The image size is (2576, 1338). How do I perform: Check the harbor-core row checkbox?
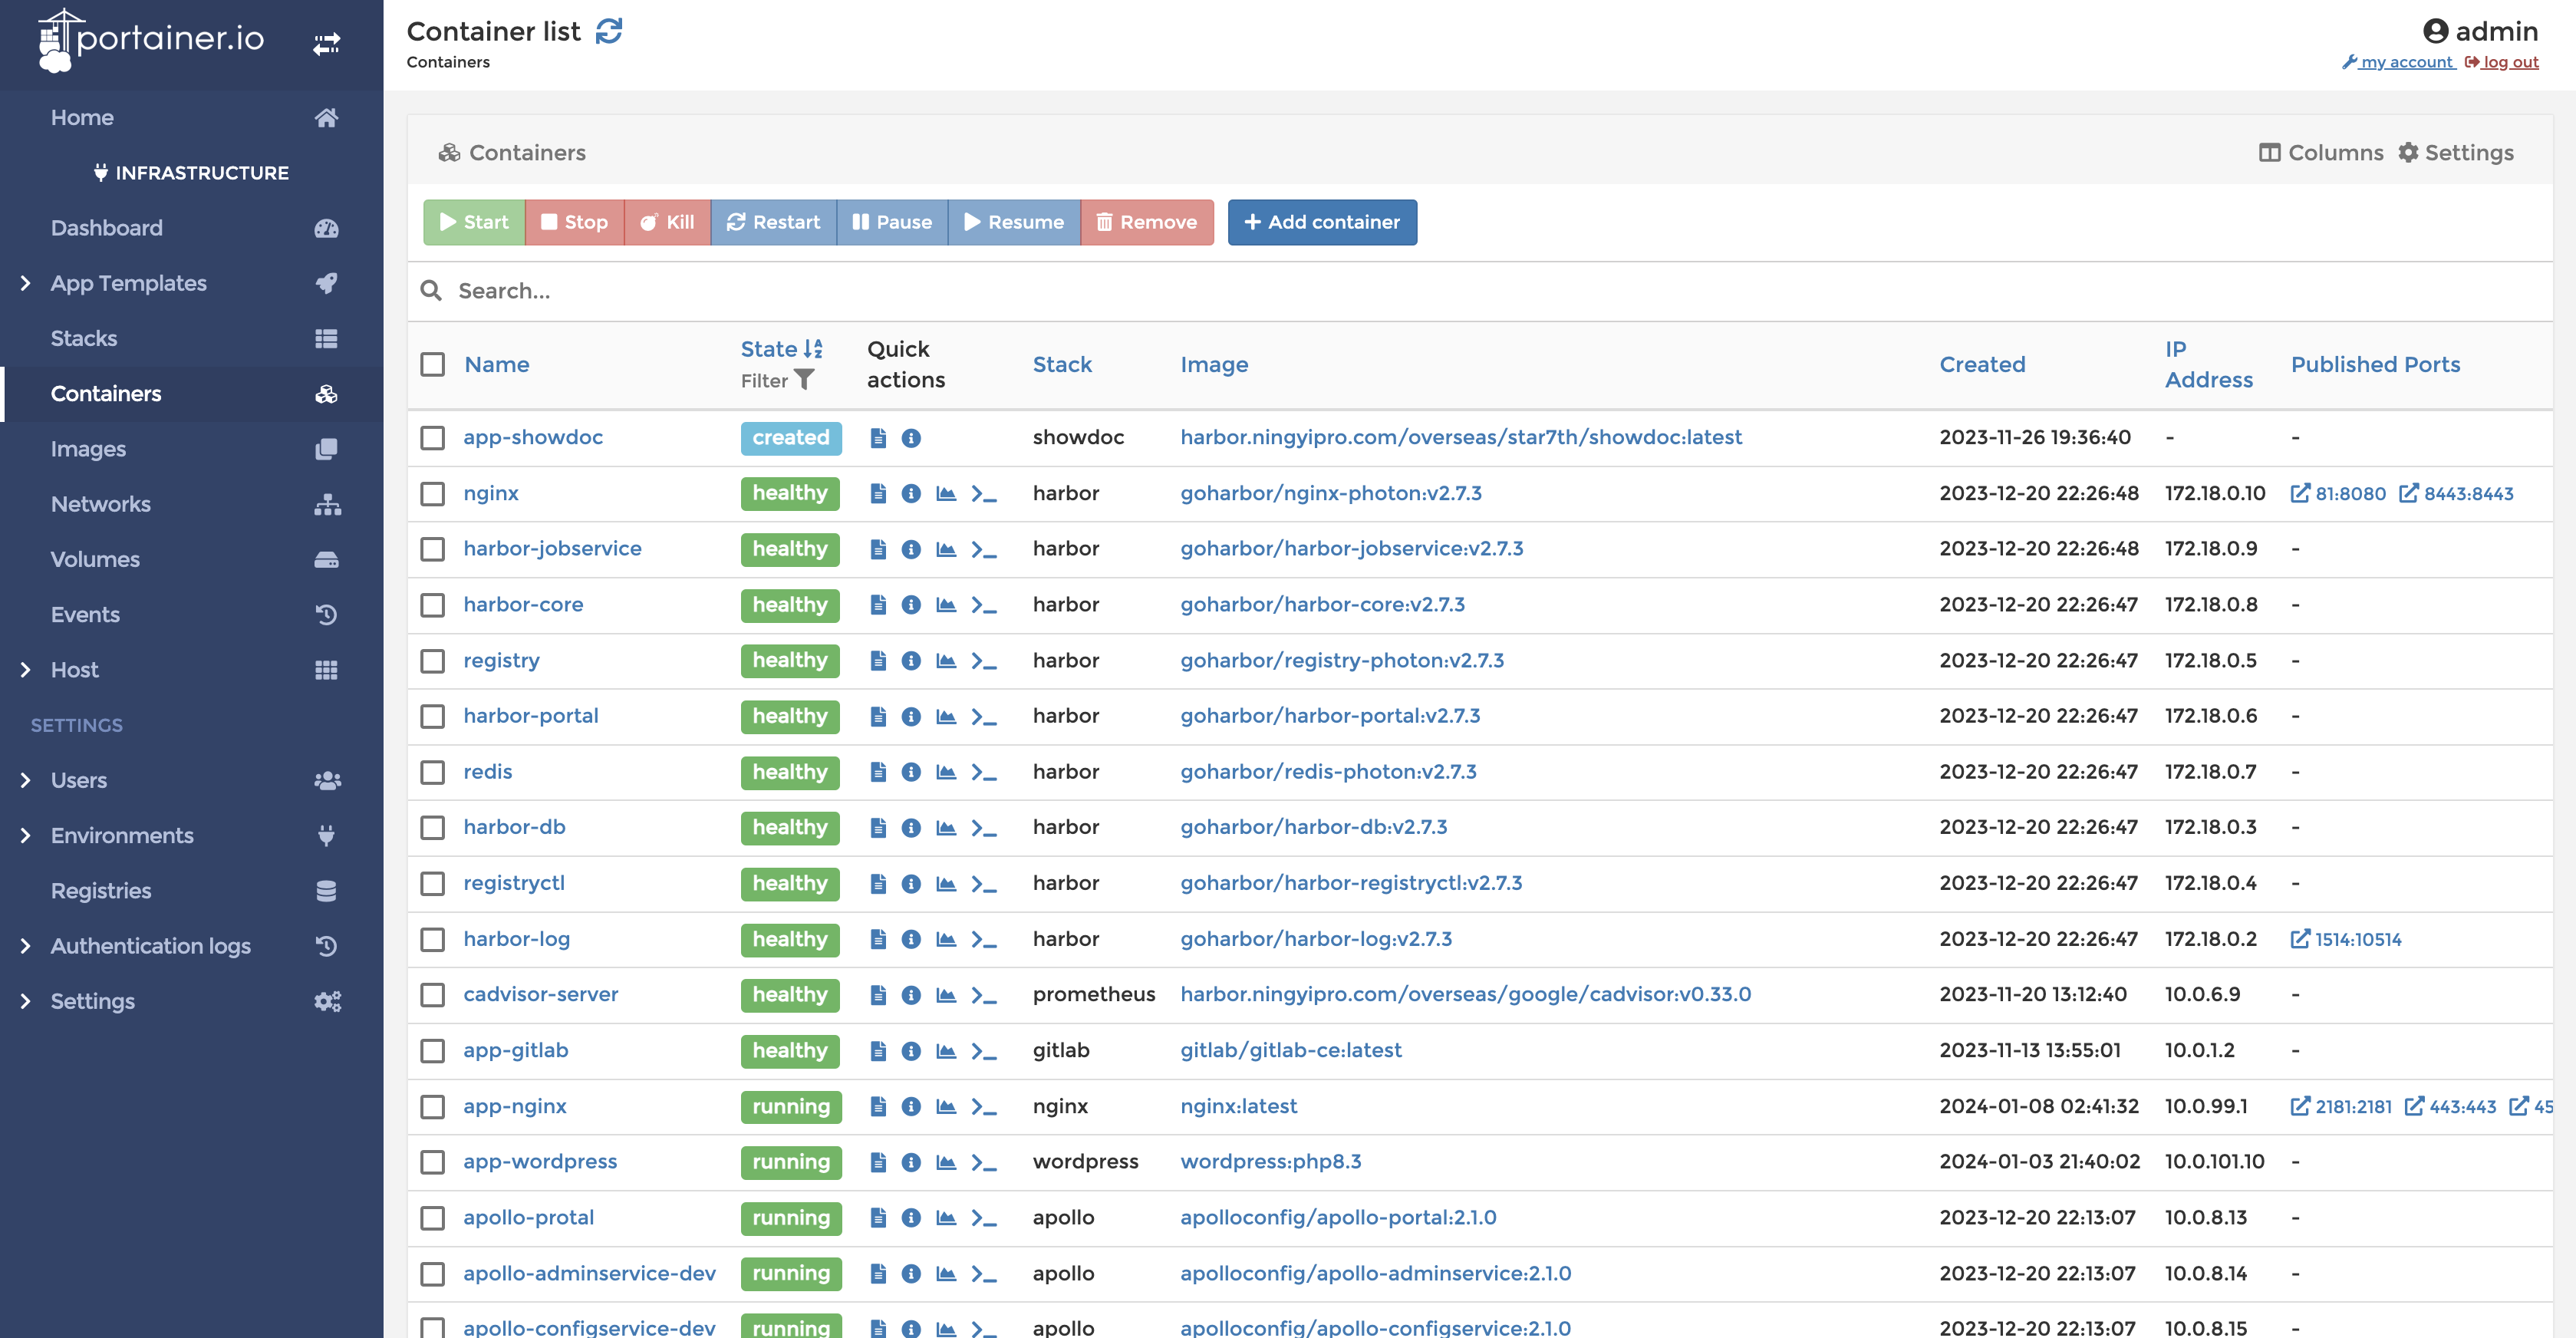tap(432, 605)
